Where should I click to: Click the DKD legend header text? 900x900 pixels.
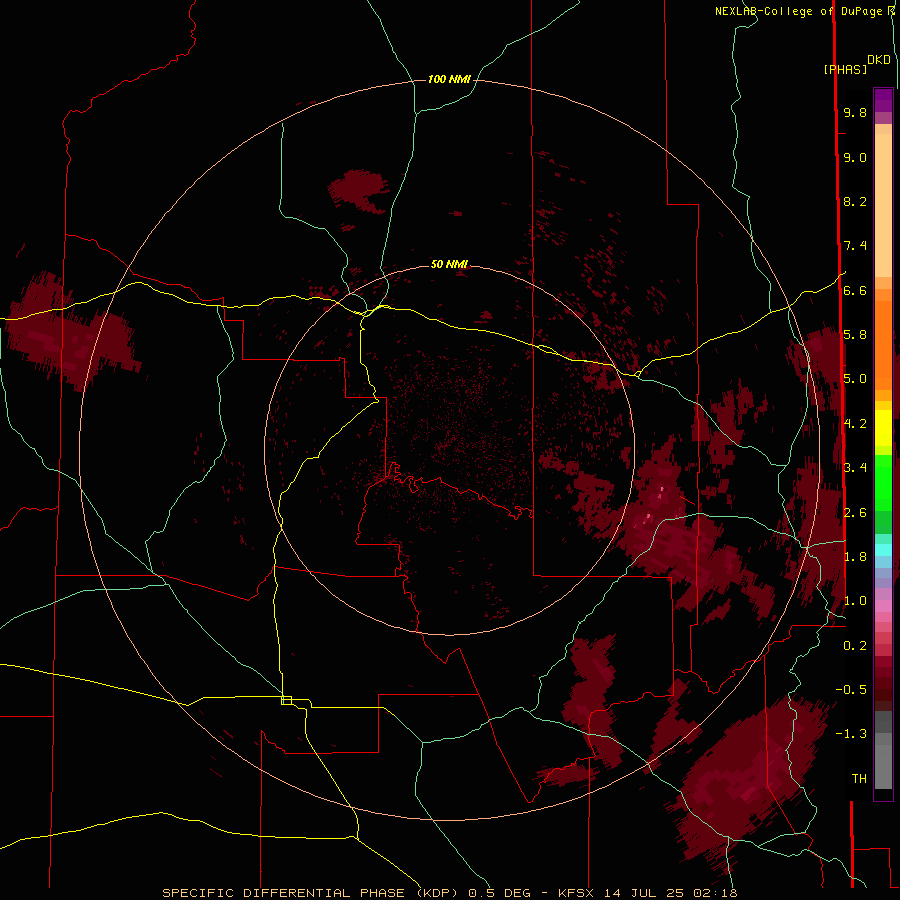click(879, 60)
